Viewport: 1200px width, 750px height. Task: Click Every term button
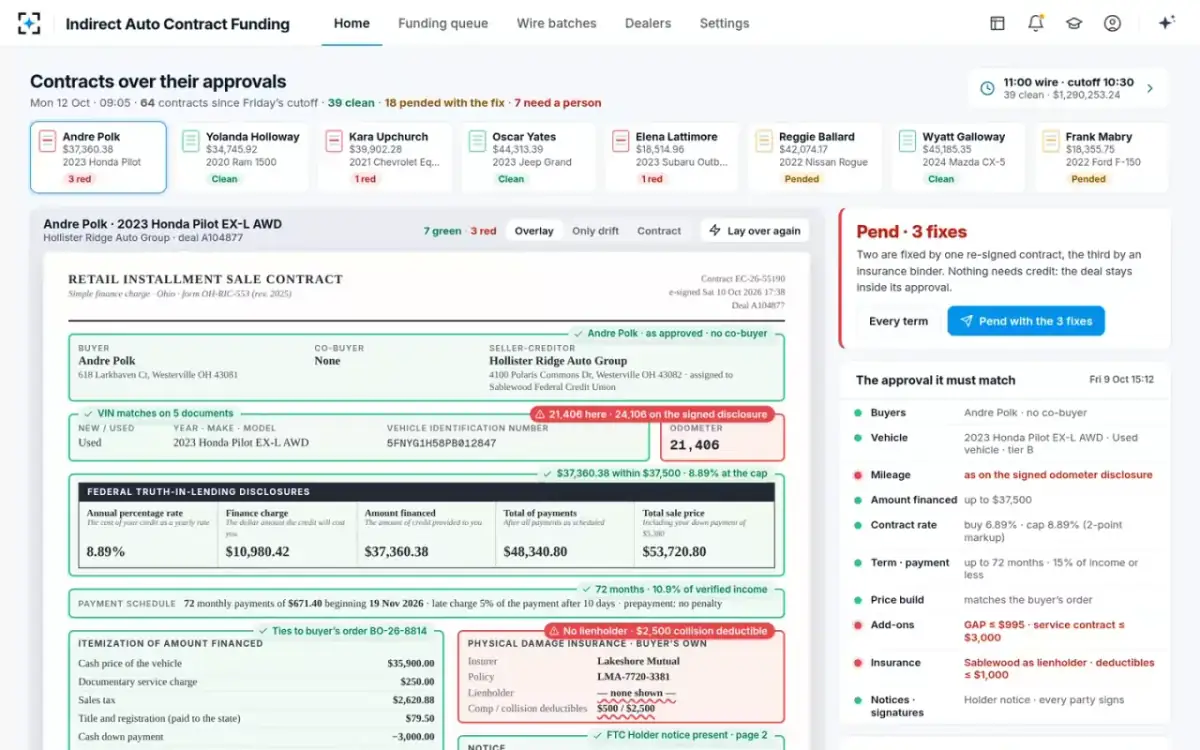click(x=898, y=321)
